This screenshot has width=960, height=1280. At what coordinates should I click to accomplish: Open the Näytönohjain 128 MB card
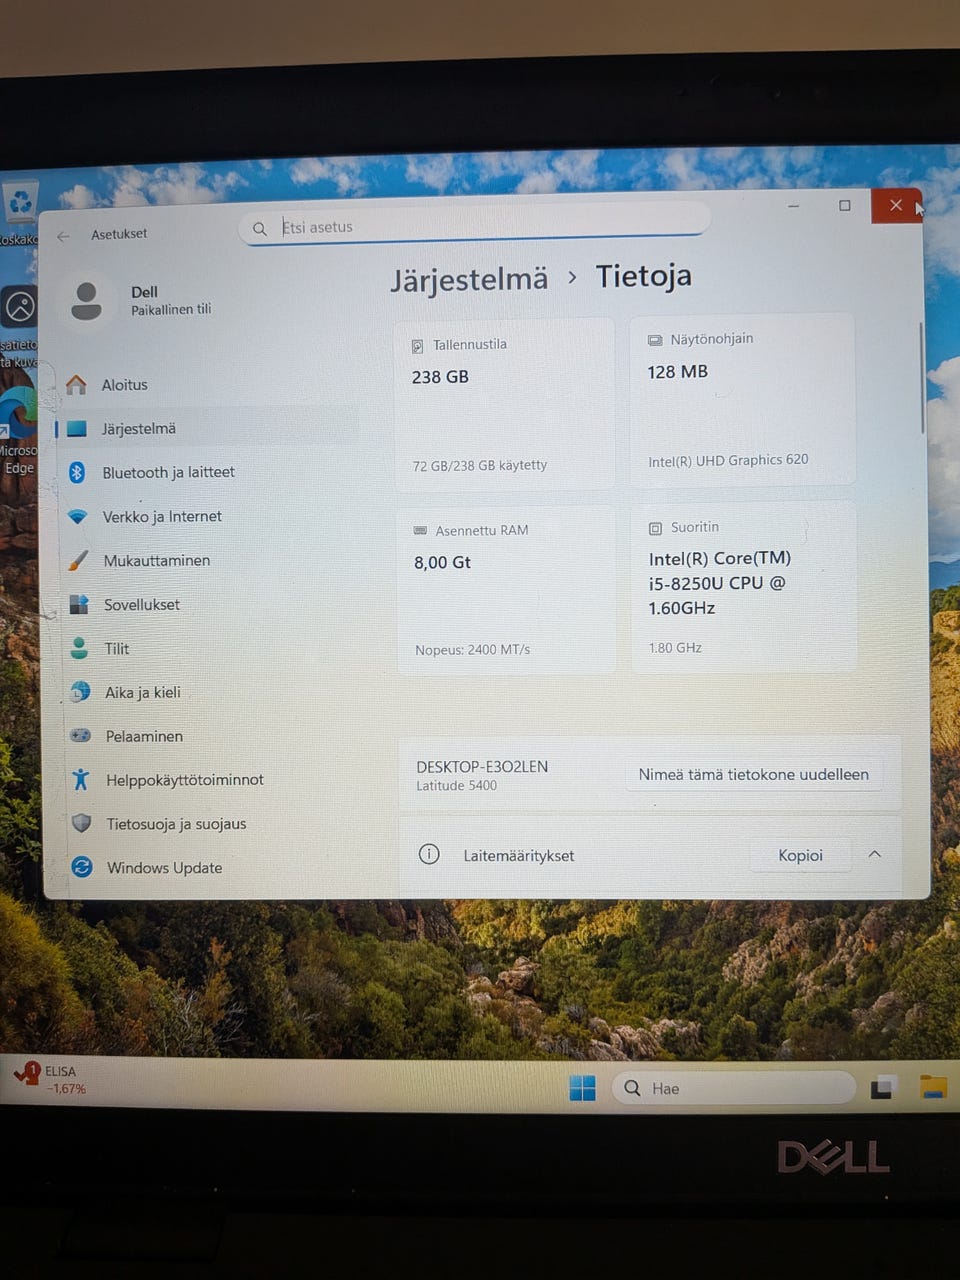(742, 400)
